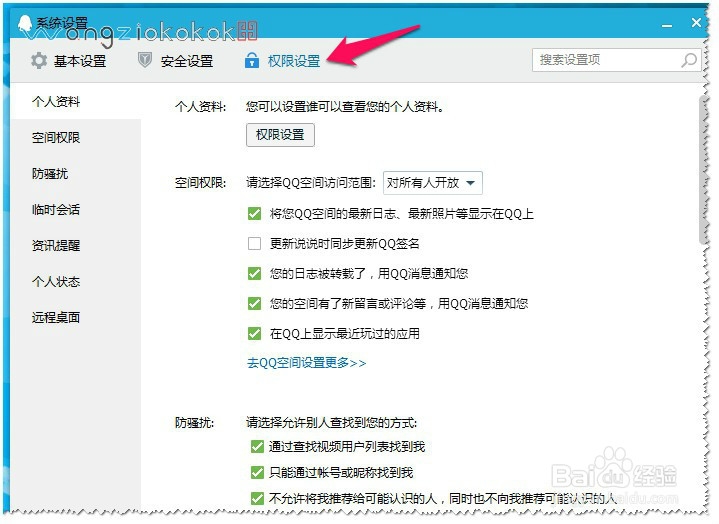Click the magnifier icon in the search box
Image resolution: width=719 pixels, height=524 pixels.
point(689,60)
